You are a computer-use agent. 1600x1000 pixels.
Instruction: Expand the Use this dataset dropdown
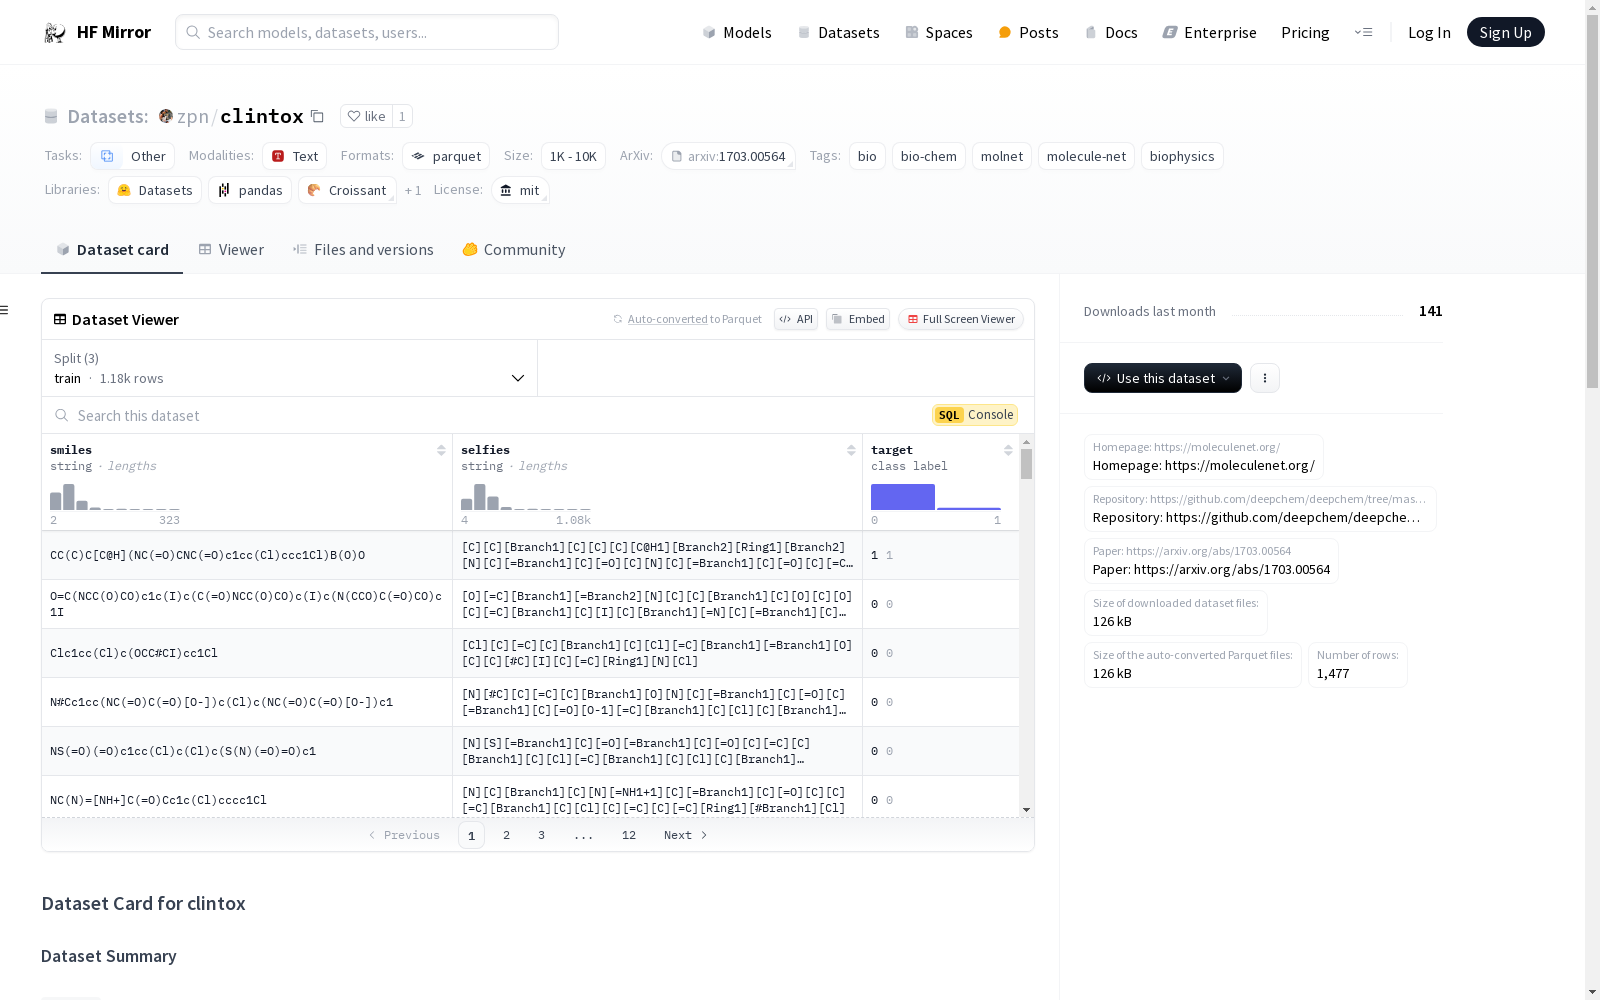click(x=1163, y=378)
